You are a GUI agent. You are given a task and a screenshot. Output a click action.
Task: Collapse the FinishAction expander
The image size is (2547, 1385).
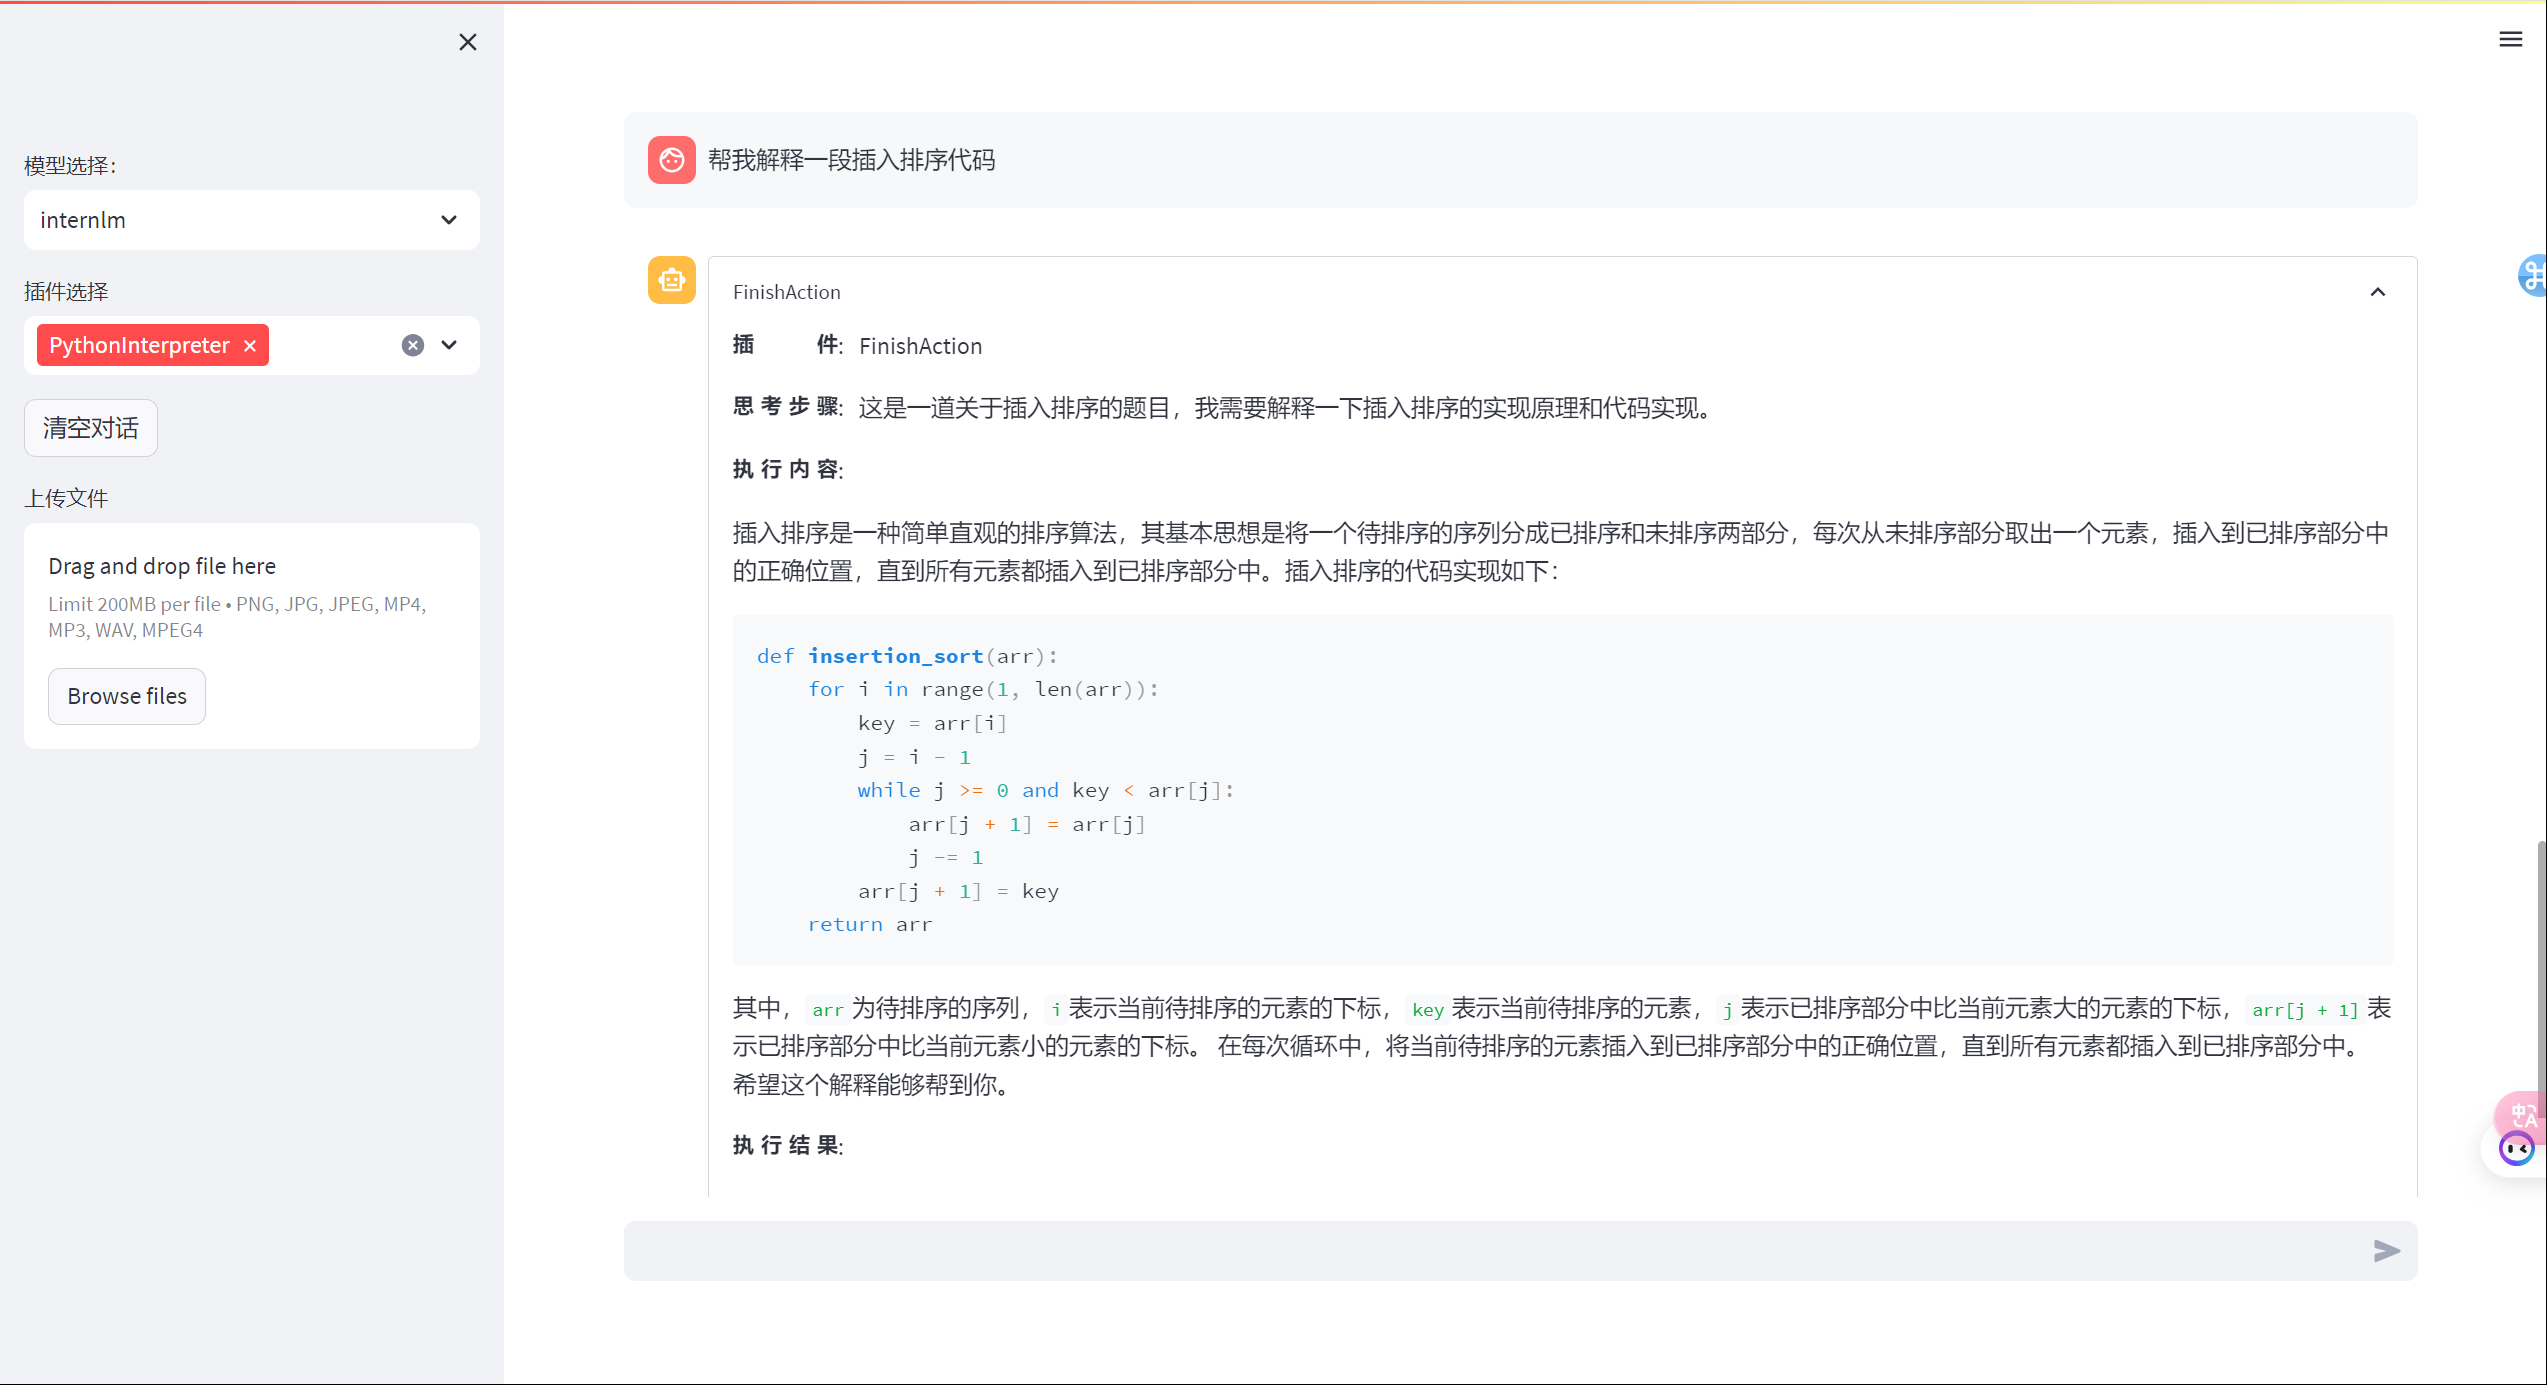click(2377, 292)
